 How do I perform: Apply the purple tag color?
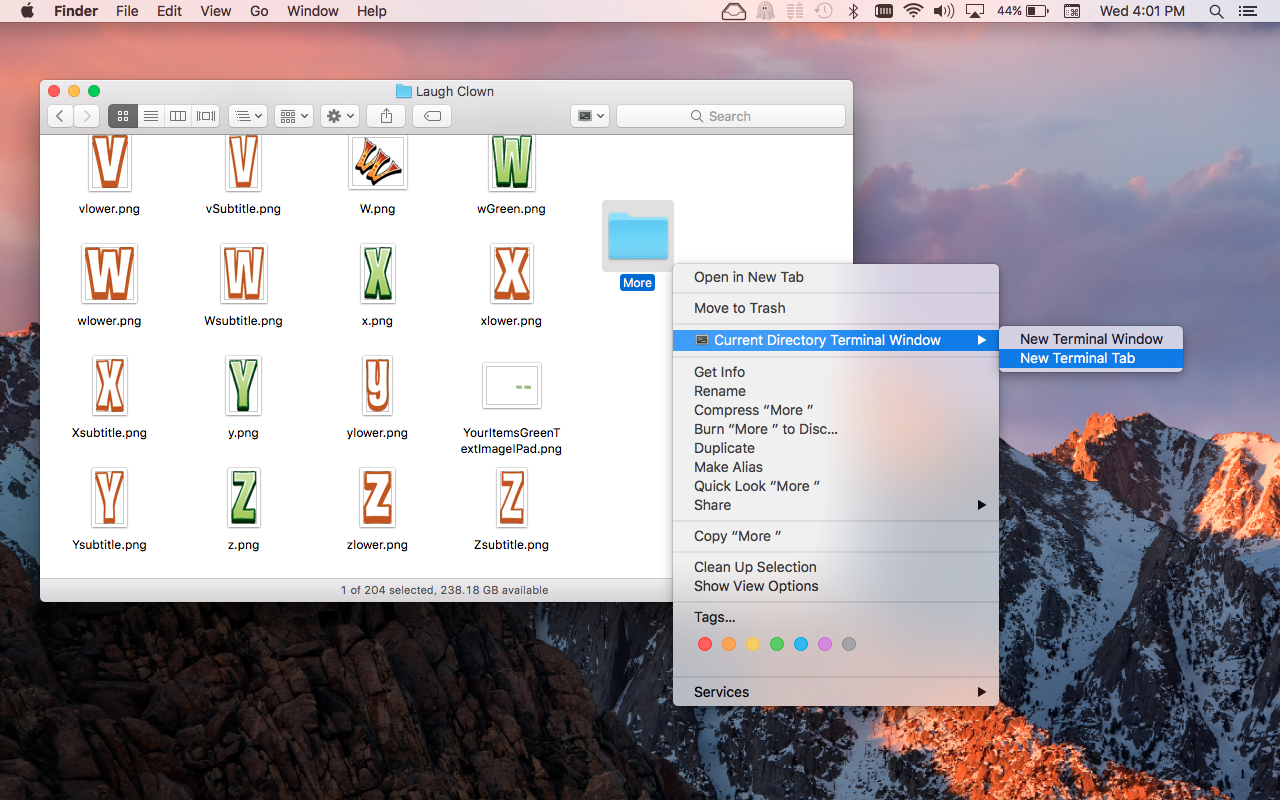pos(825,644)
